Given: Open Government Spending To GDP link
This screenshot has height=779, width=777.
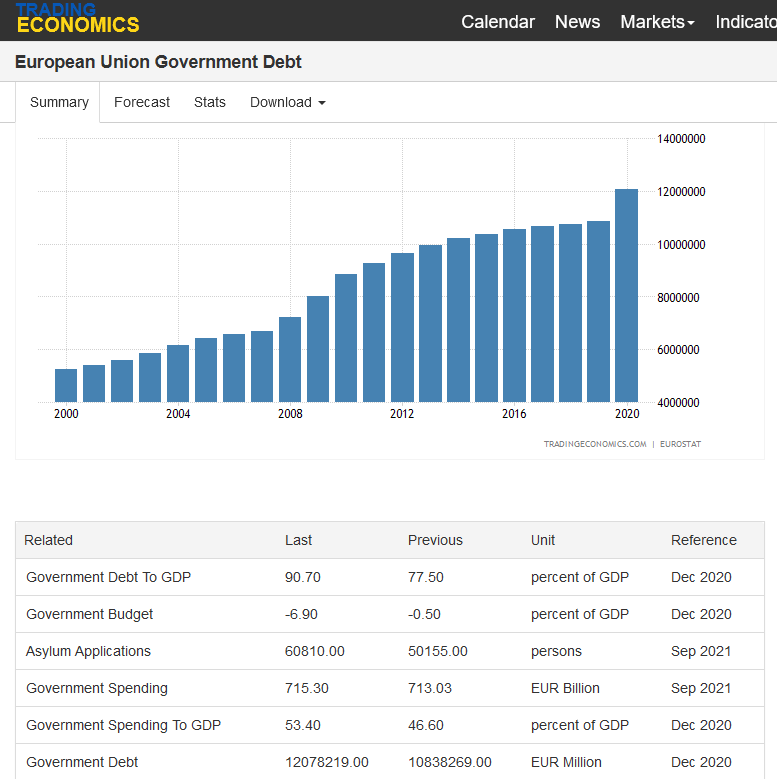Looking at the screenshot, I should [123, 725].
